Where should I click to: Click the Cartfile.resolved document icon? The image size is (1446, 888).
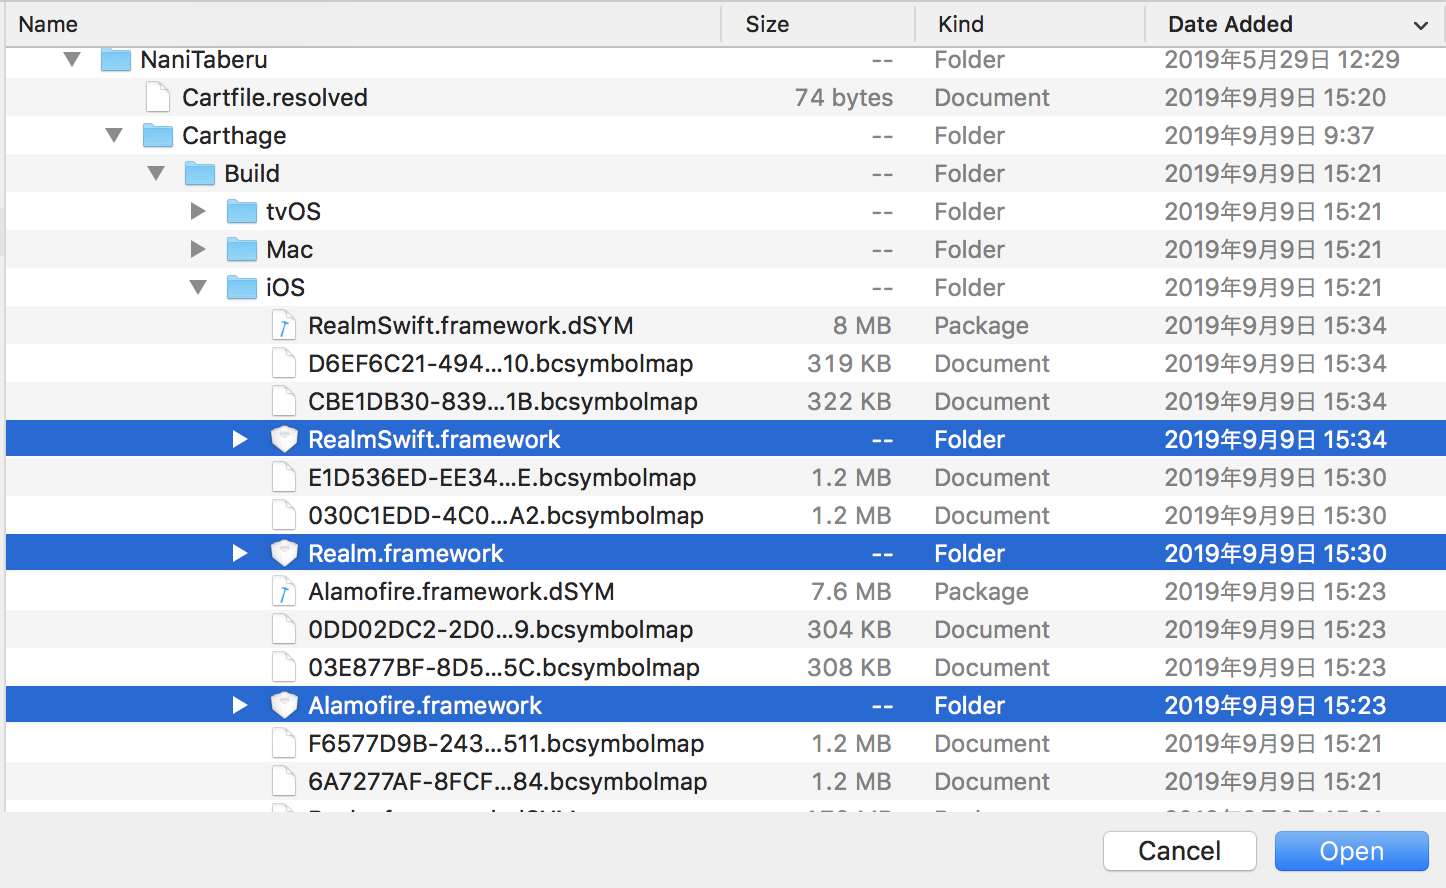tap(158, 97)
